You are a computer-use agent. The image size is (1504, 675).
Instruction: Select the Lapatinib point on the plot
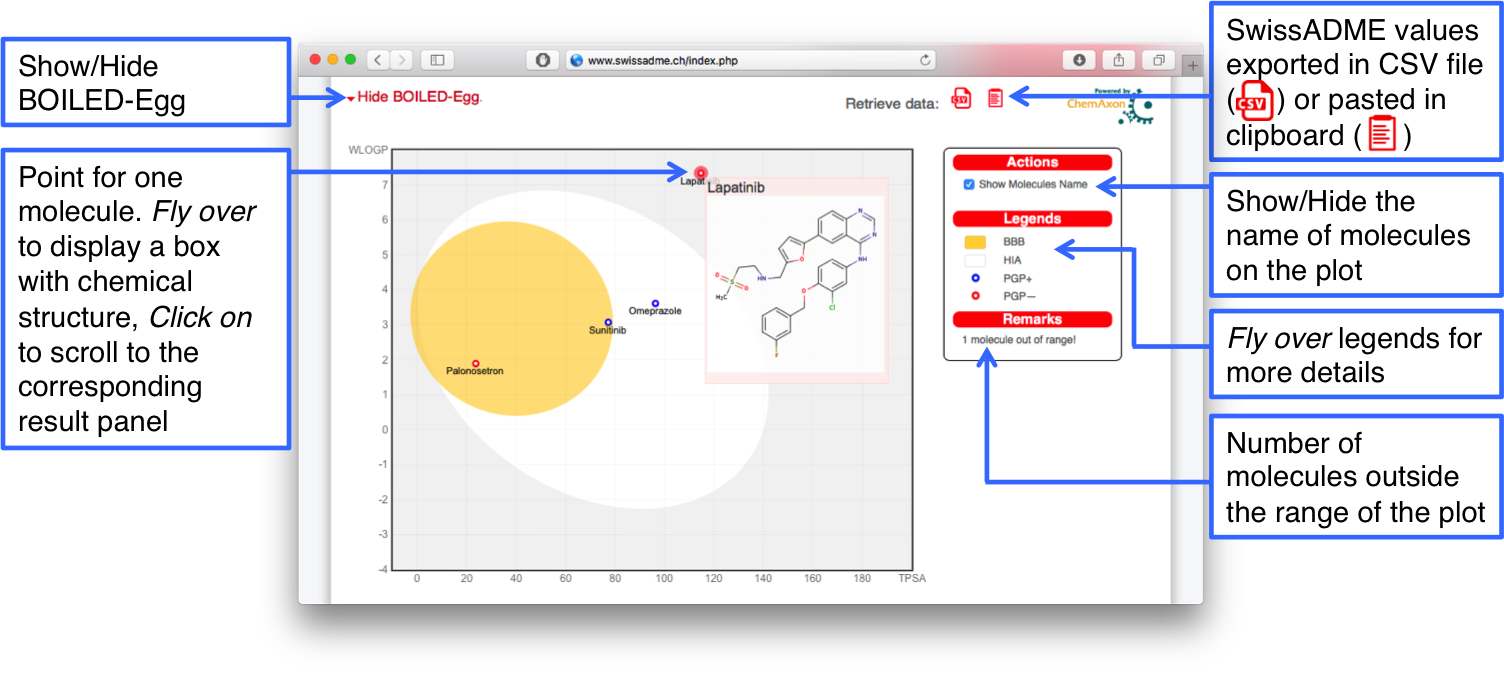[x=700, y=173]
